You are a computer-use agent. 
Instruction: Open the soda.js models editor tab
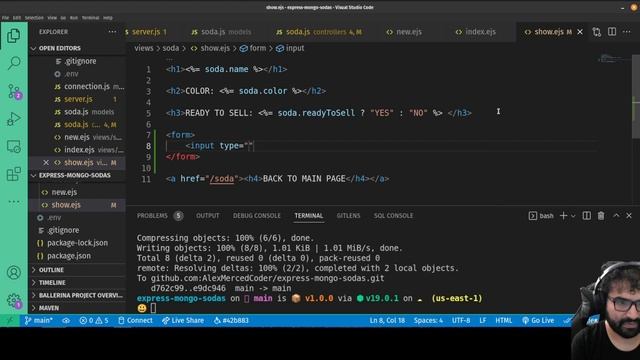tap(221, 32)
